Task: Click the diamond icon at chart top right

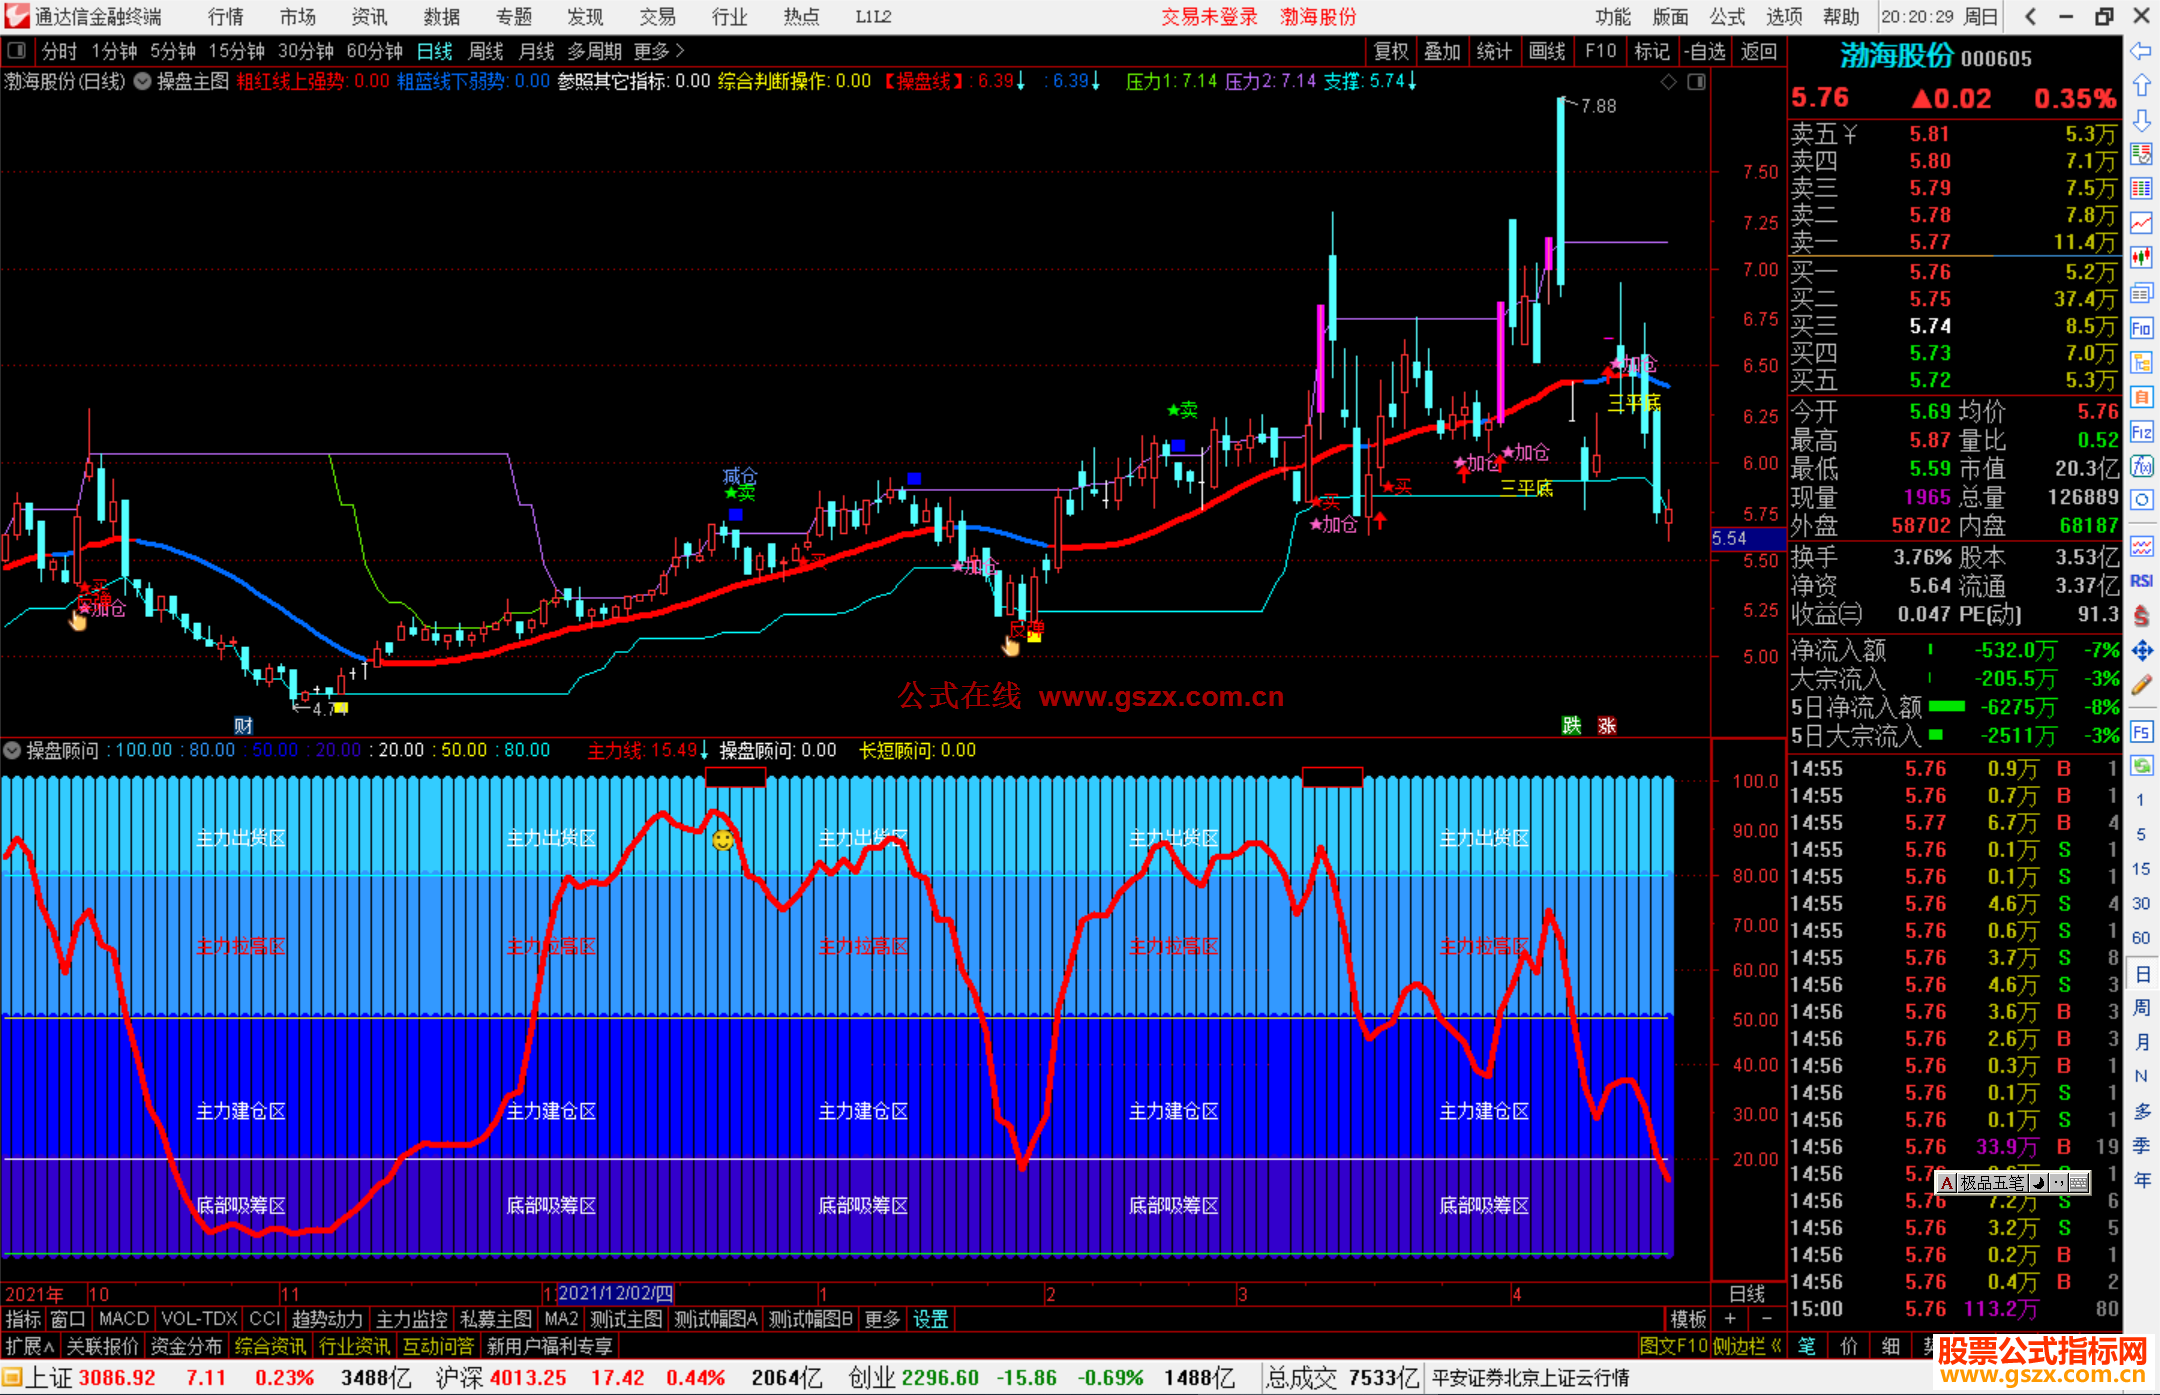Action: click(x=1669, y=82)
